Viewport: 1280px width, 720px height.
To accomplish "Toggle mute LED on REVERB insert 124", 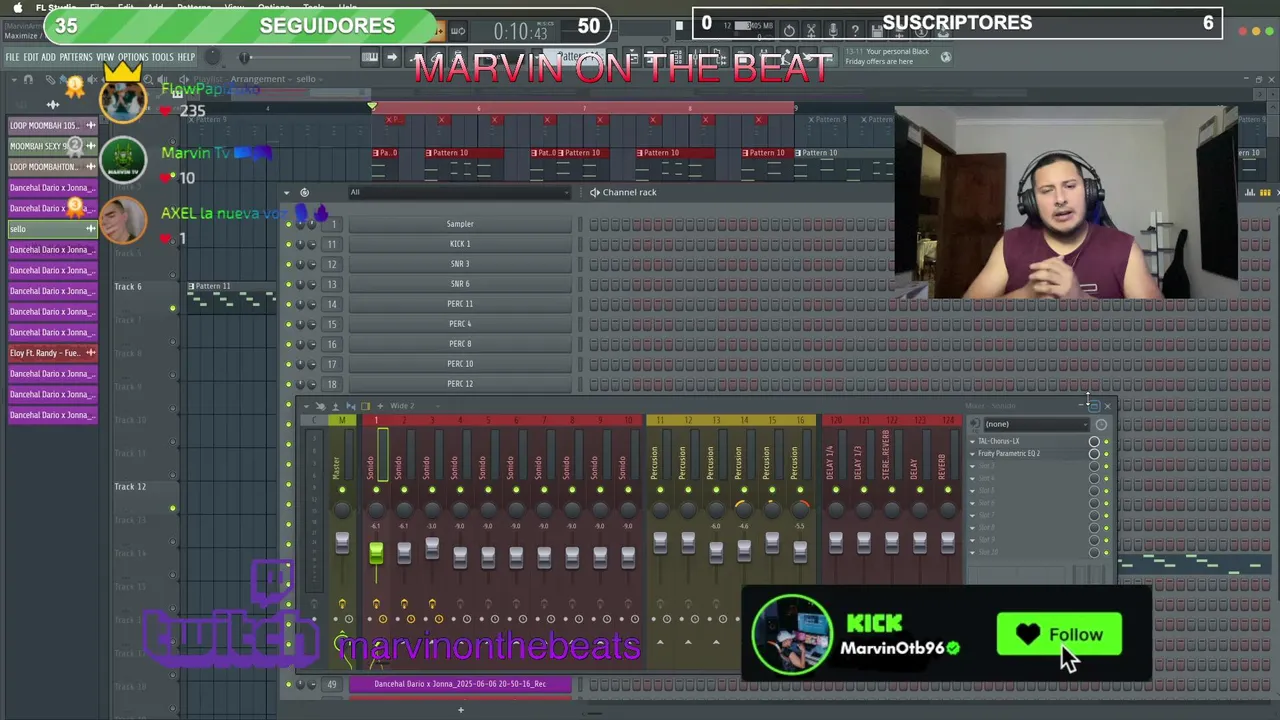I will [947, 490].
